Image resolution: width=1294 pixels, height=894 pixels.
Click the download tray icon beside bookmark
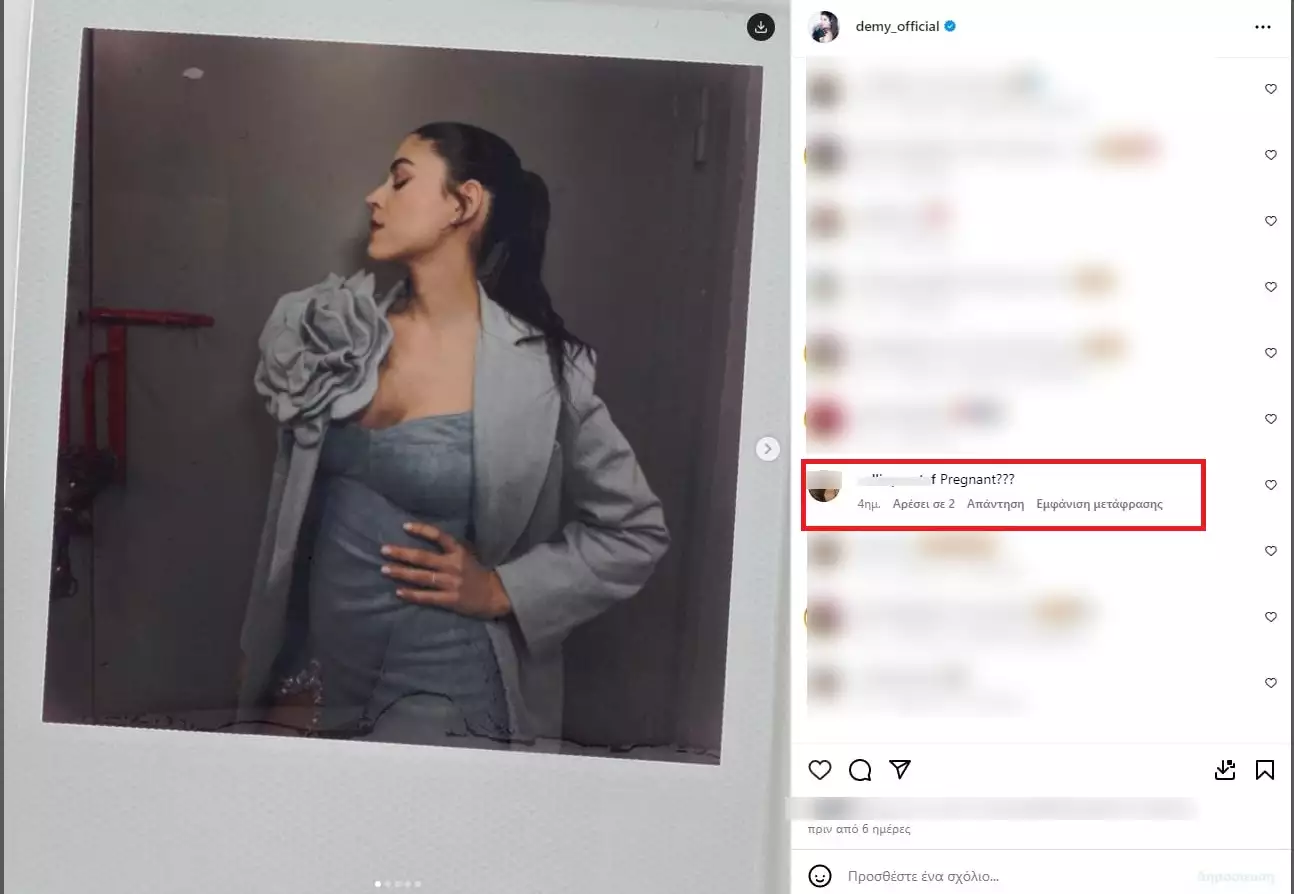(x=1226, y=770)
